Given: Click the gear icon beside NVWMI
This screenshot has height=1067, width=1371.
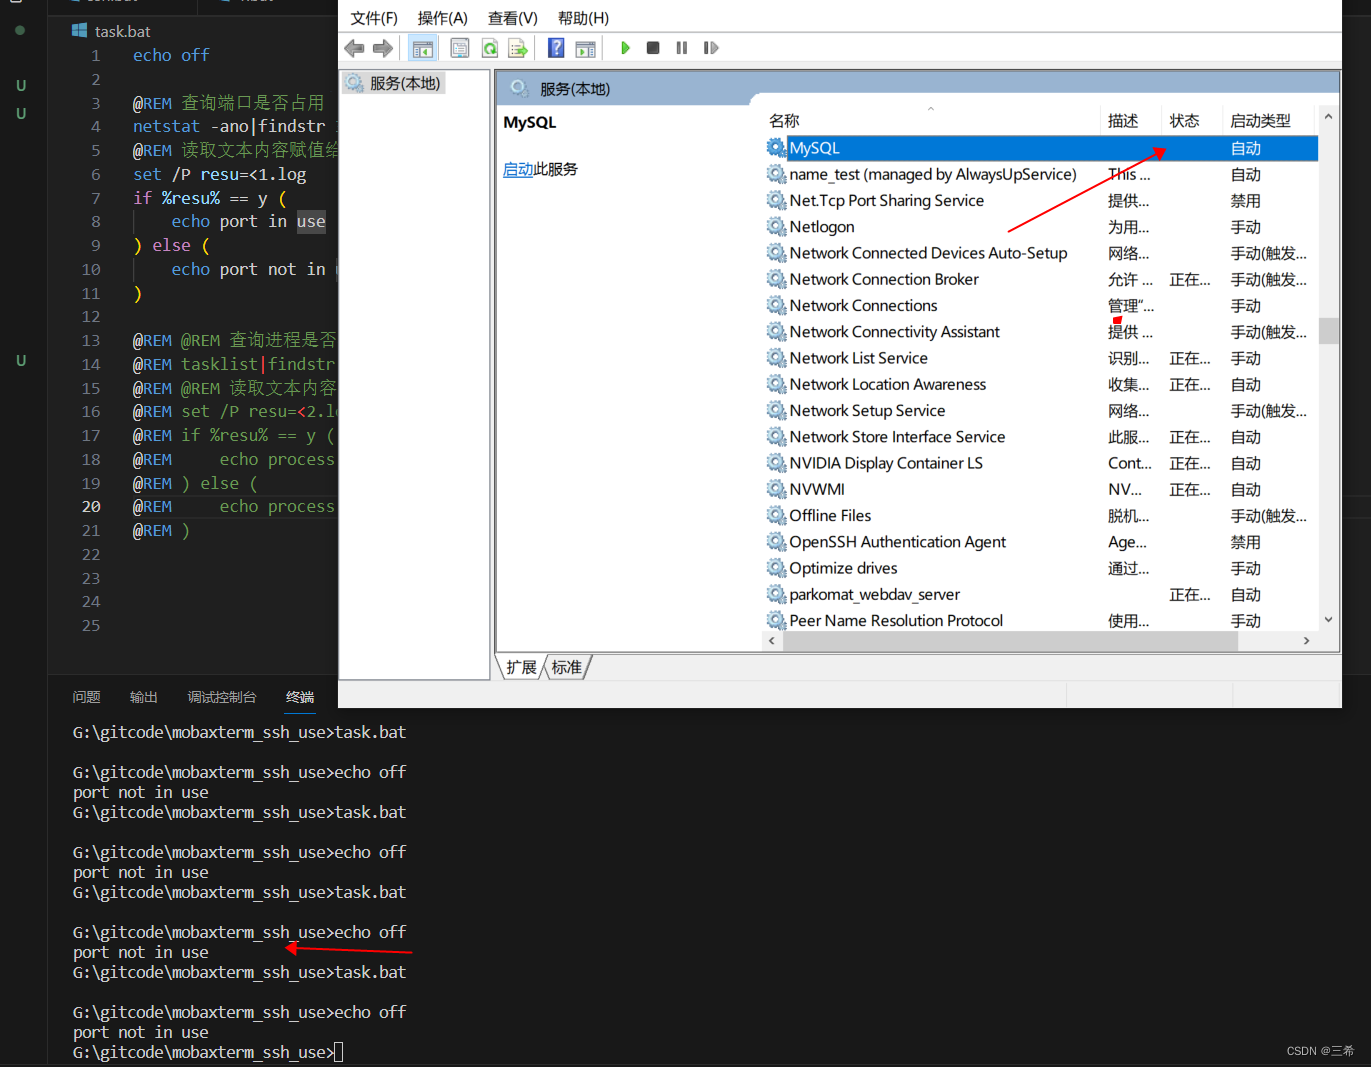Looking at the screenshot, I should pos(776,489).
